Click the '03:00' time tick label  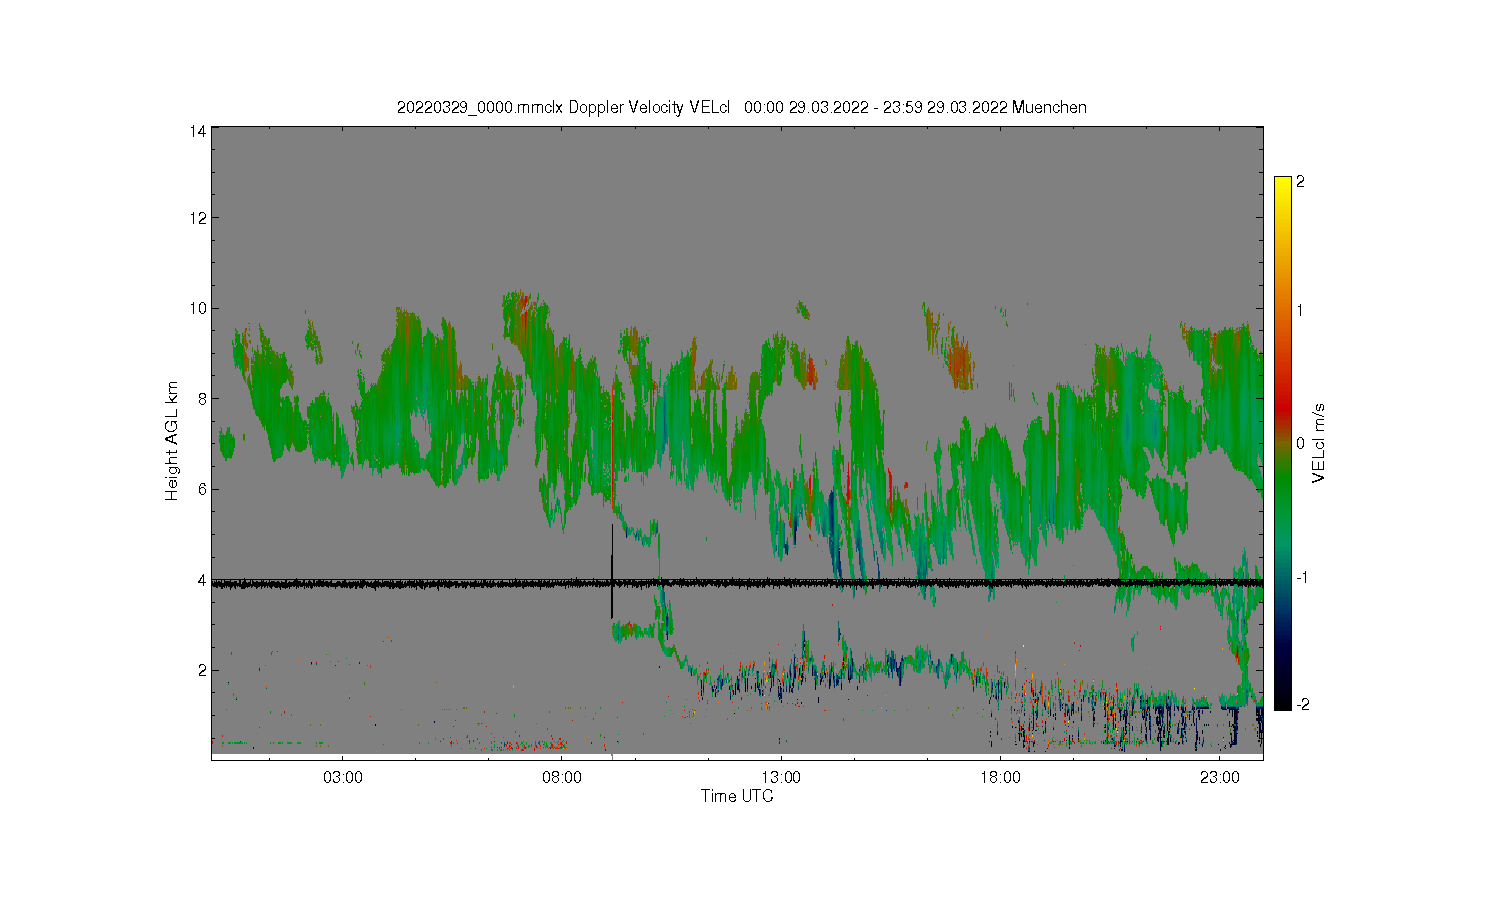[x=343, y=777]
